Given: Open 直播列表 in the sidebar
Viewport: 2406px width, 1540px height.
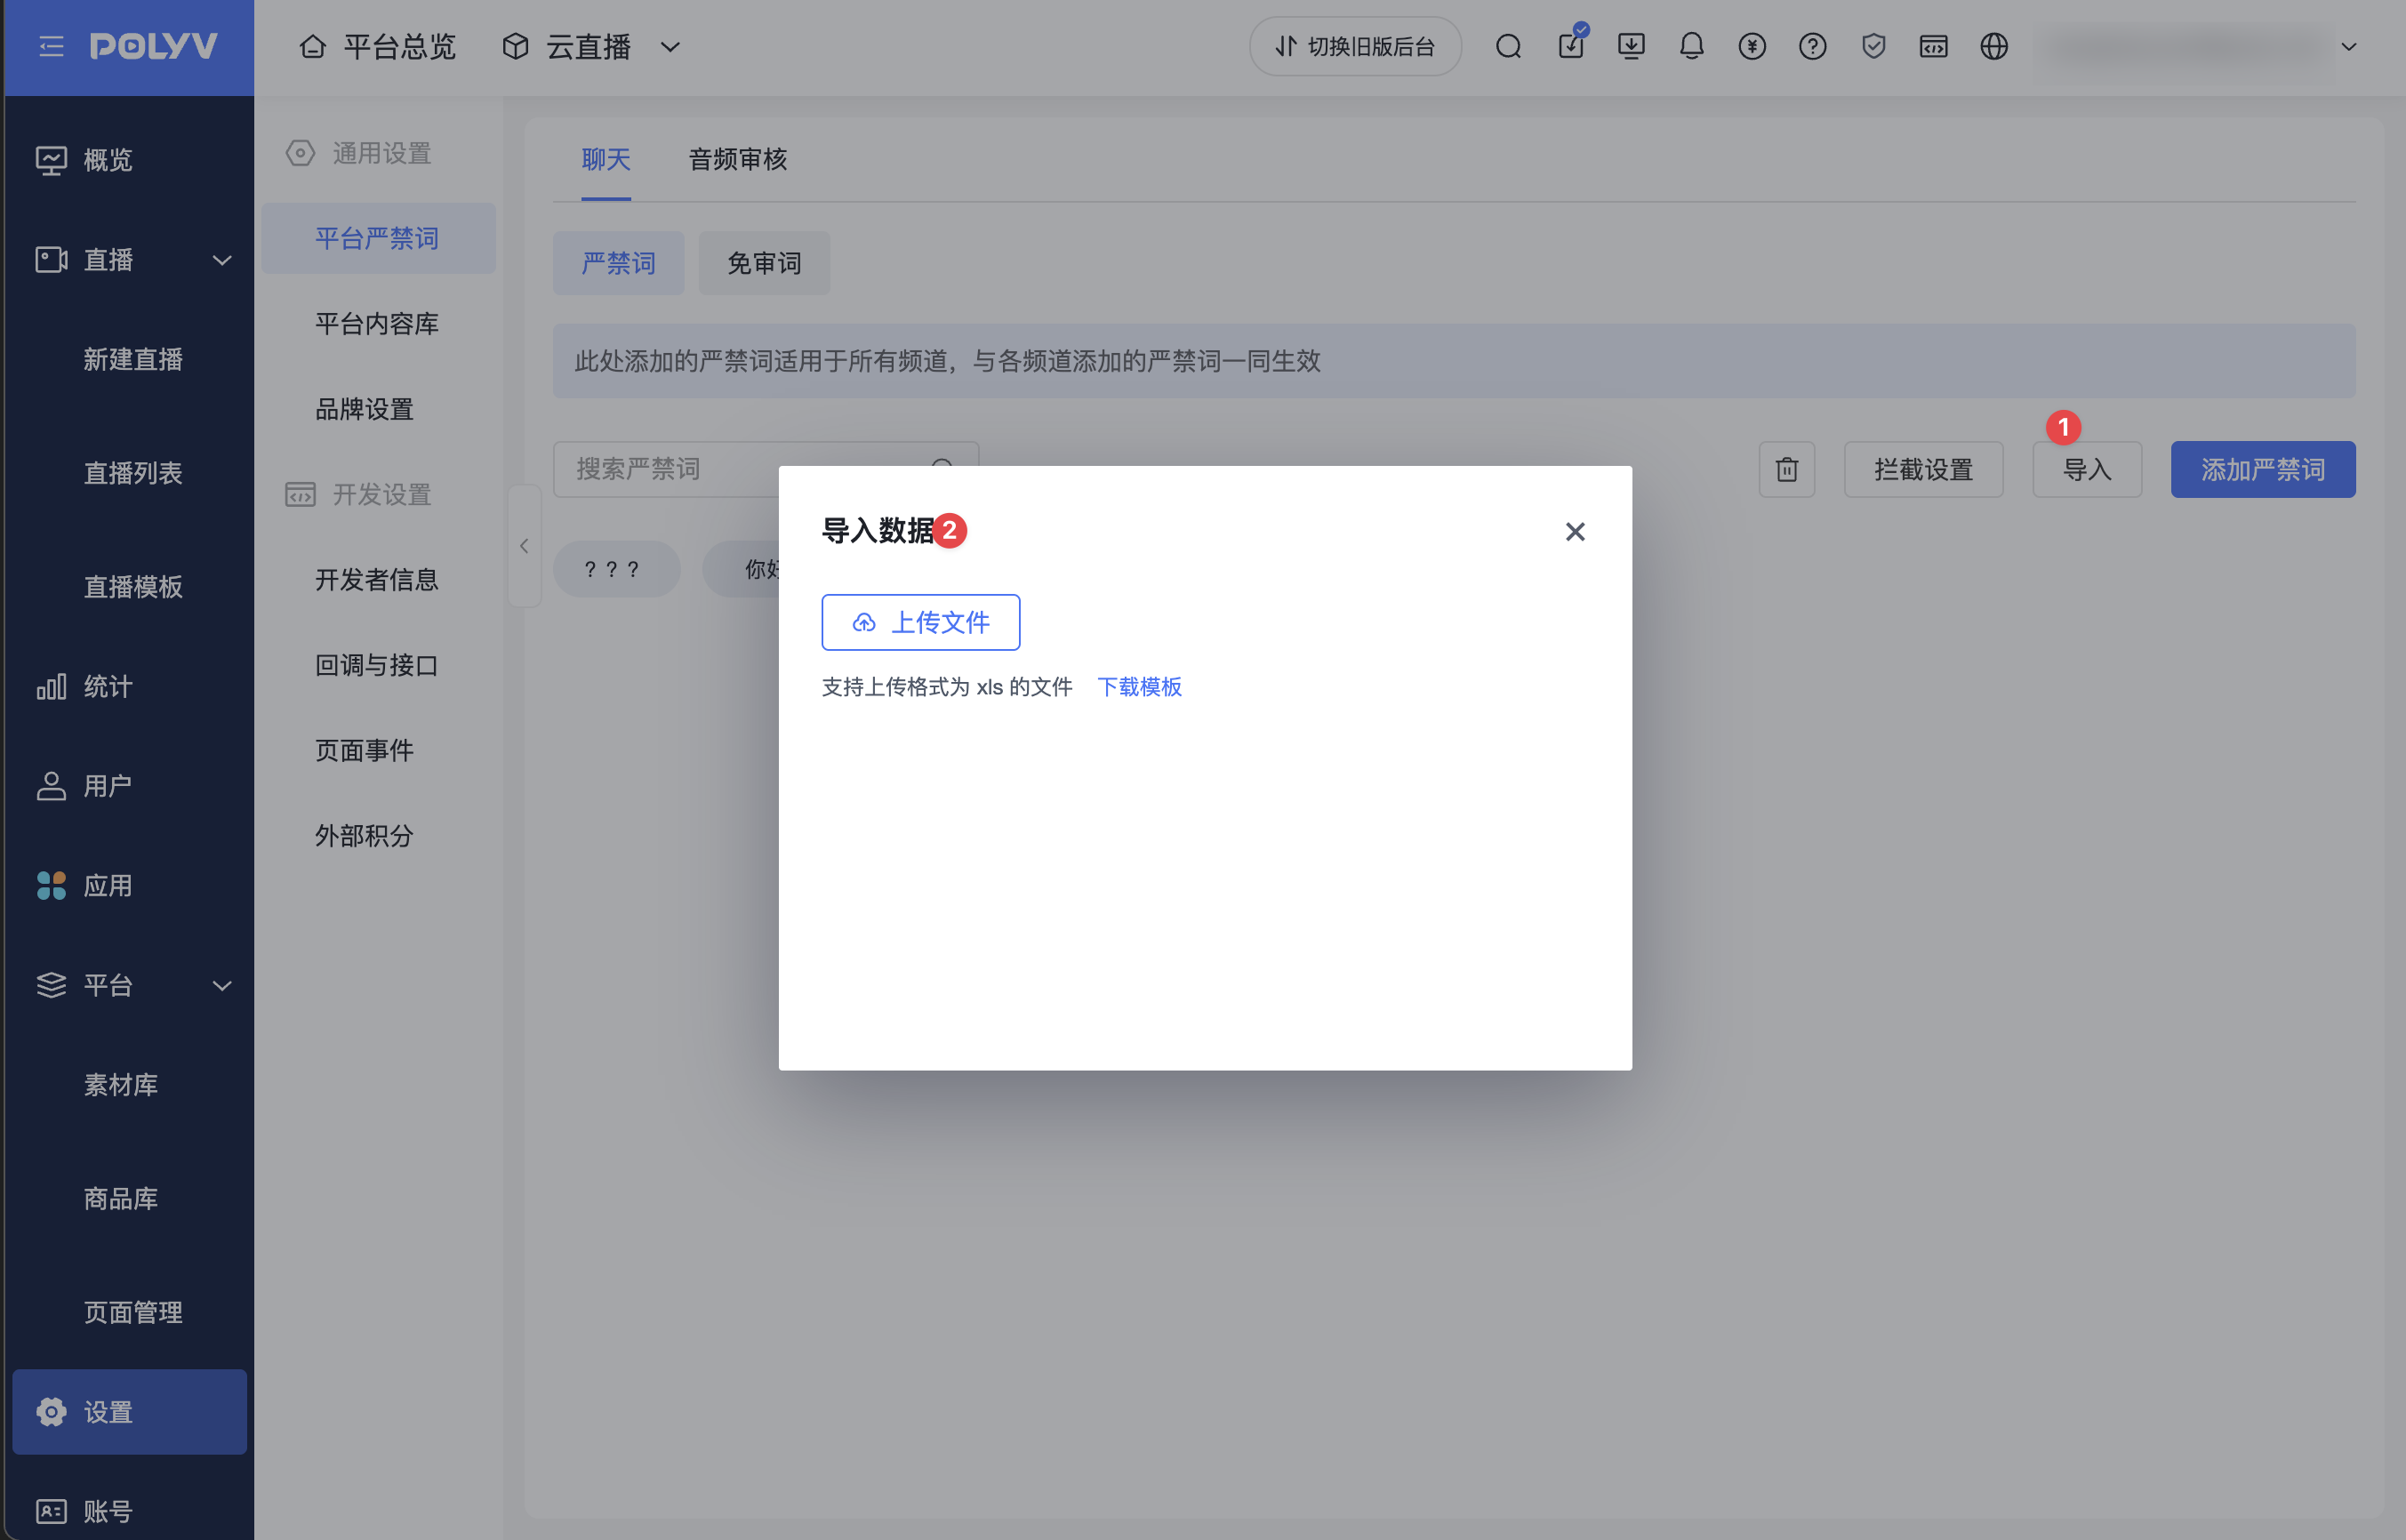Looking at the screenshot, I should coord(132,473).
